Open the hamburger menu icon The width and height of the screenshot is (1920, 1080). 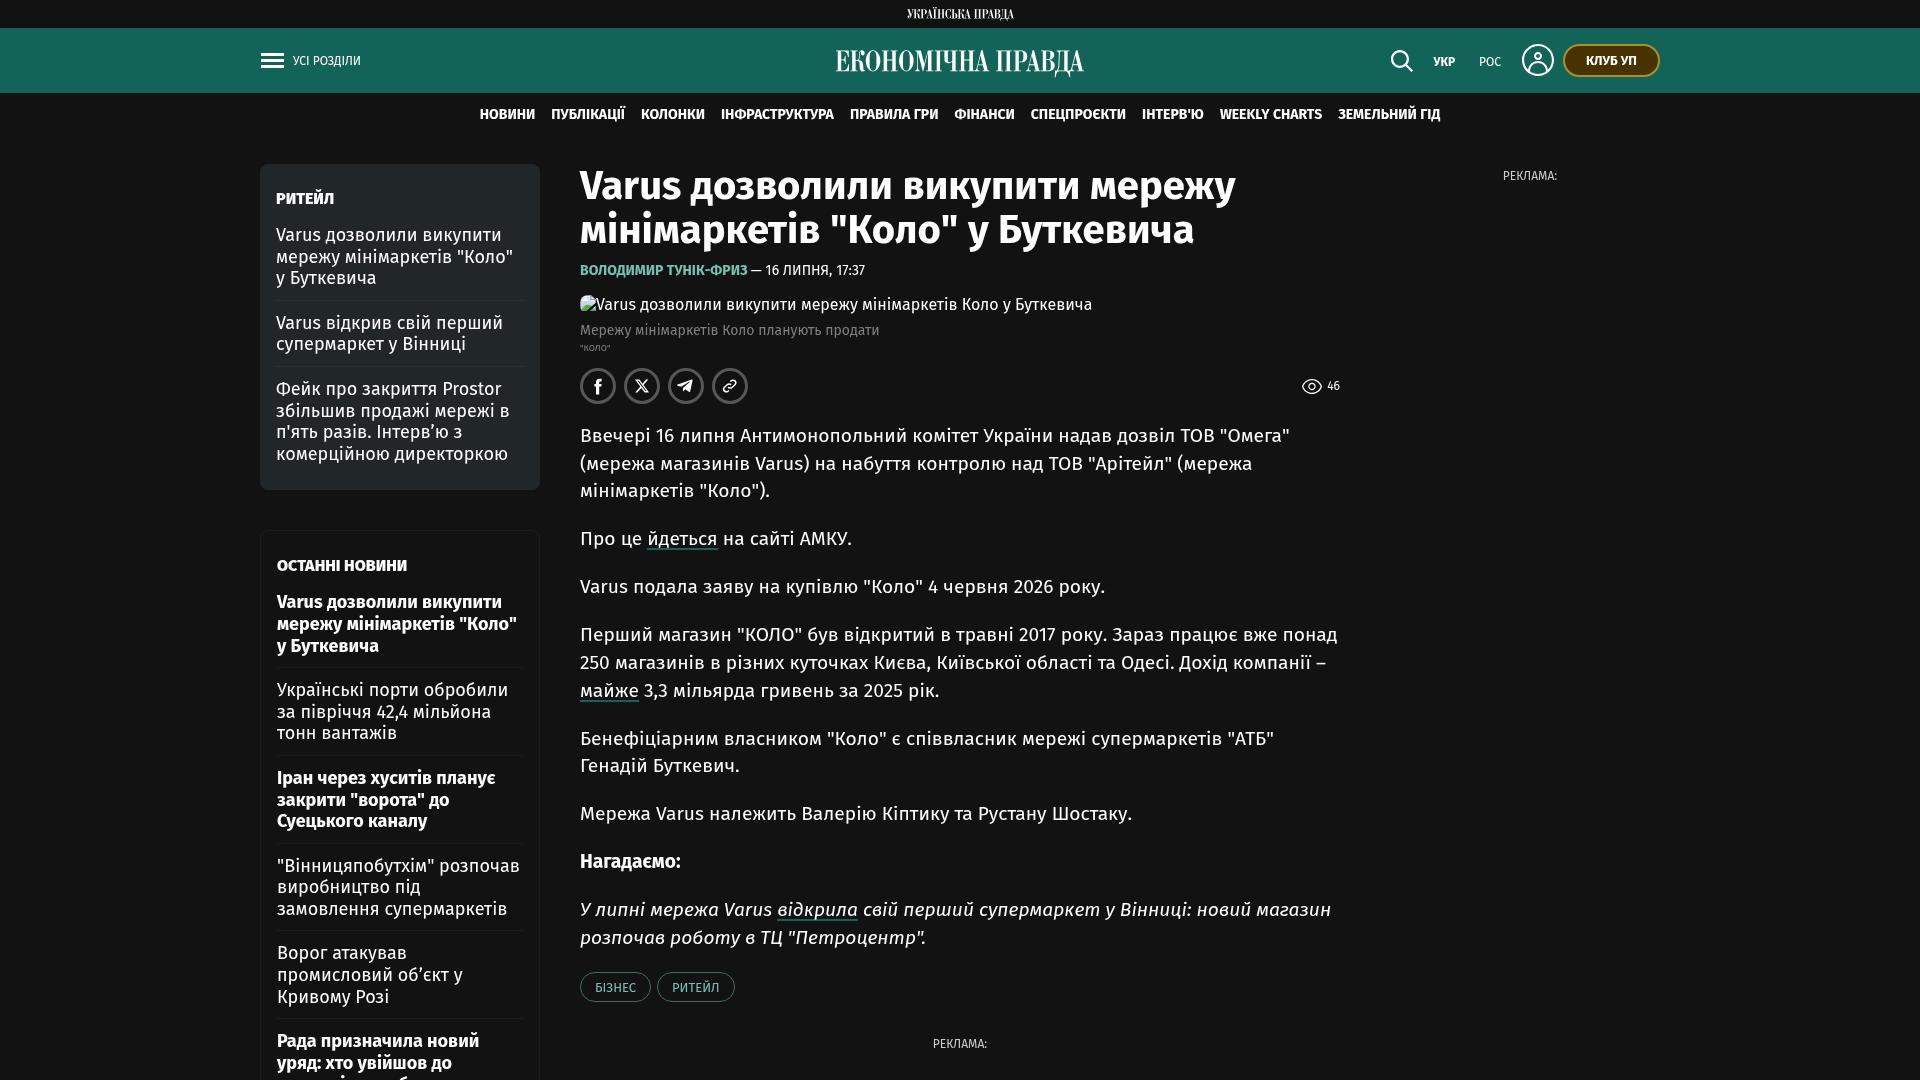[272, 61]
